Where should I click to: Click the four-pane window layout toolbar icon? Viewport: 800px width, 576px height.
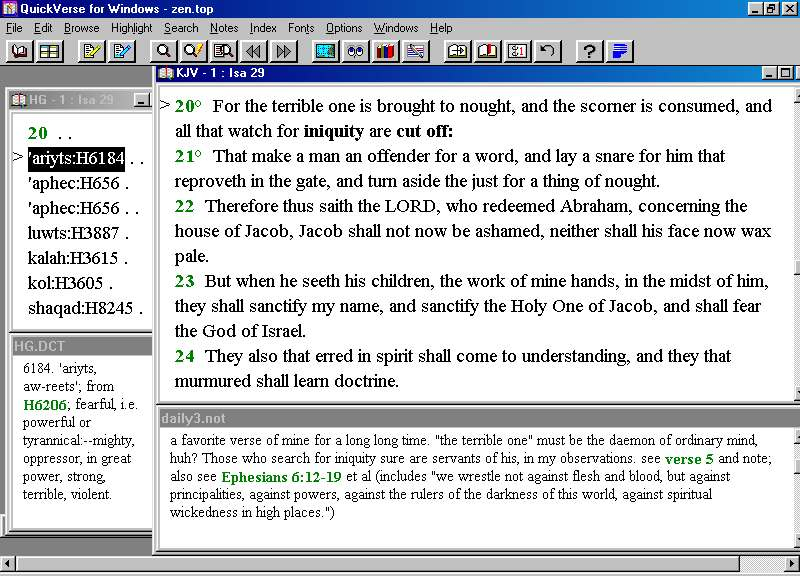49,51
